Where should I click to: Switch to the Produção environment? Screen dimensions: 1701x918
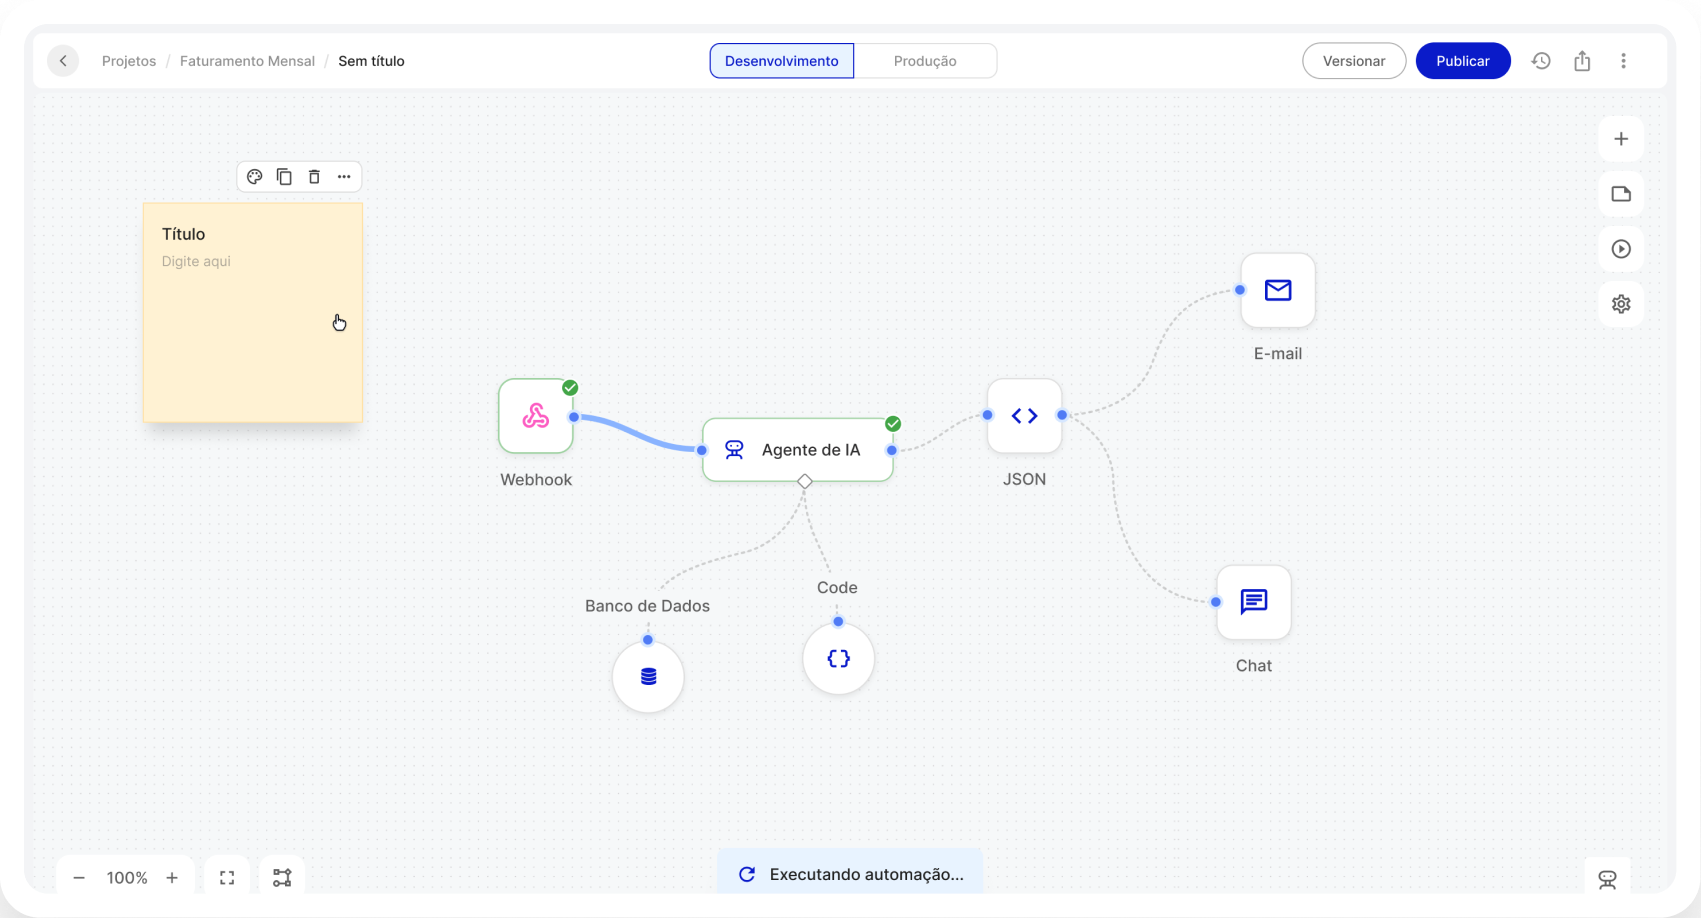(925, 60)
